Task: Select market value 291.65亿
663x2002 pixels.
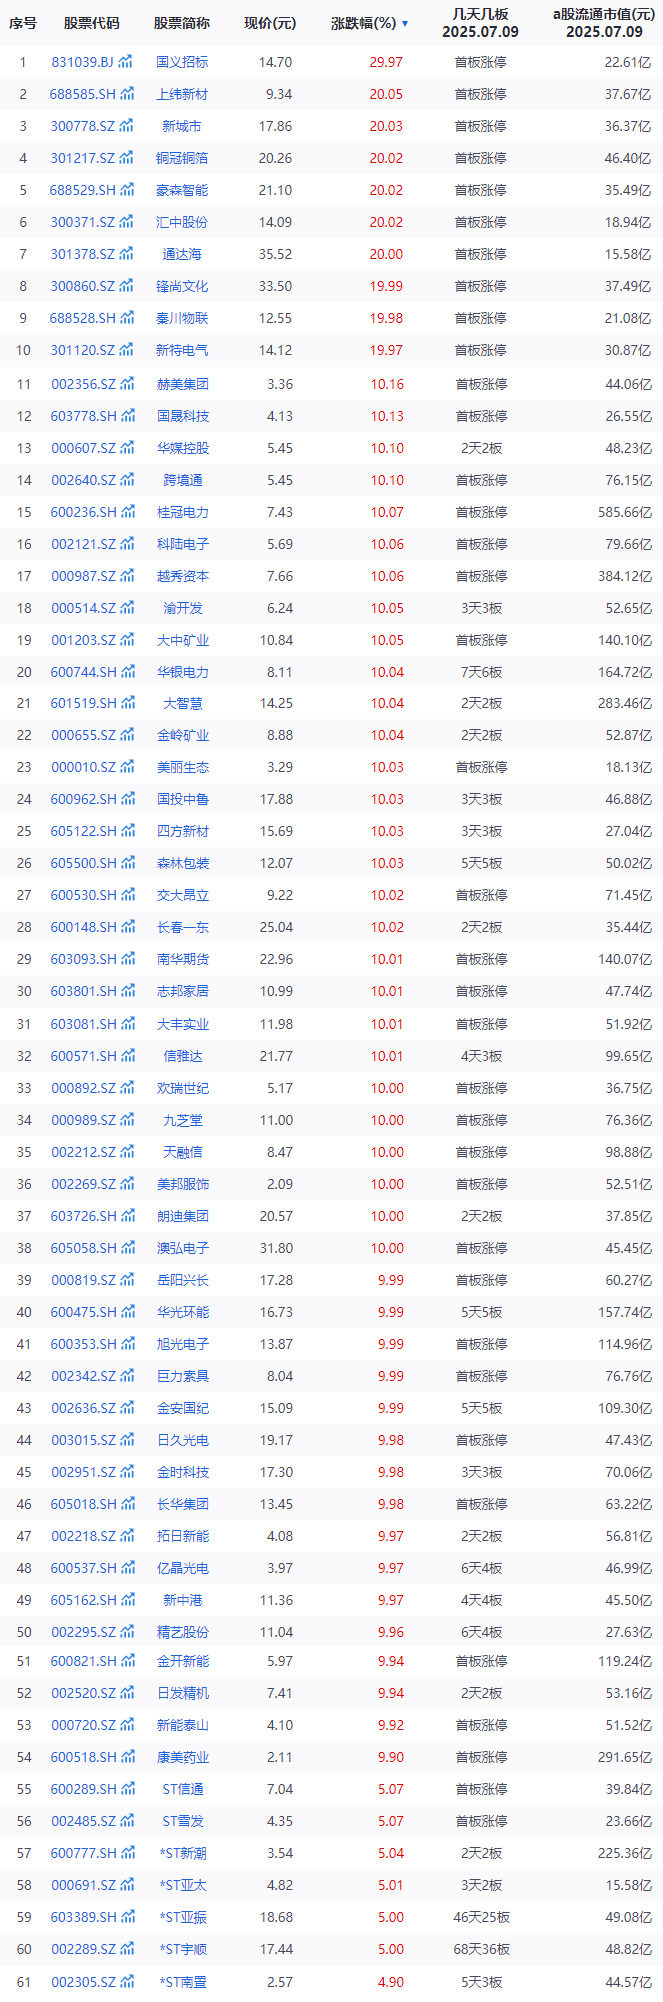Action: coord(625,1757)
